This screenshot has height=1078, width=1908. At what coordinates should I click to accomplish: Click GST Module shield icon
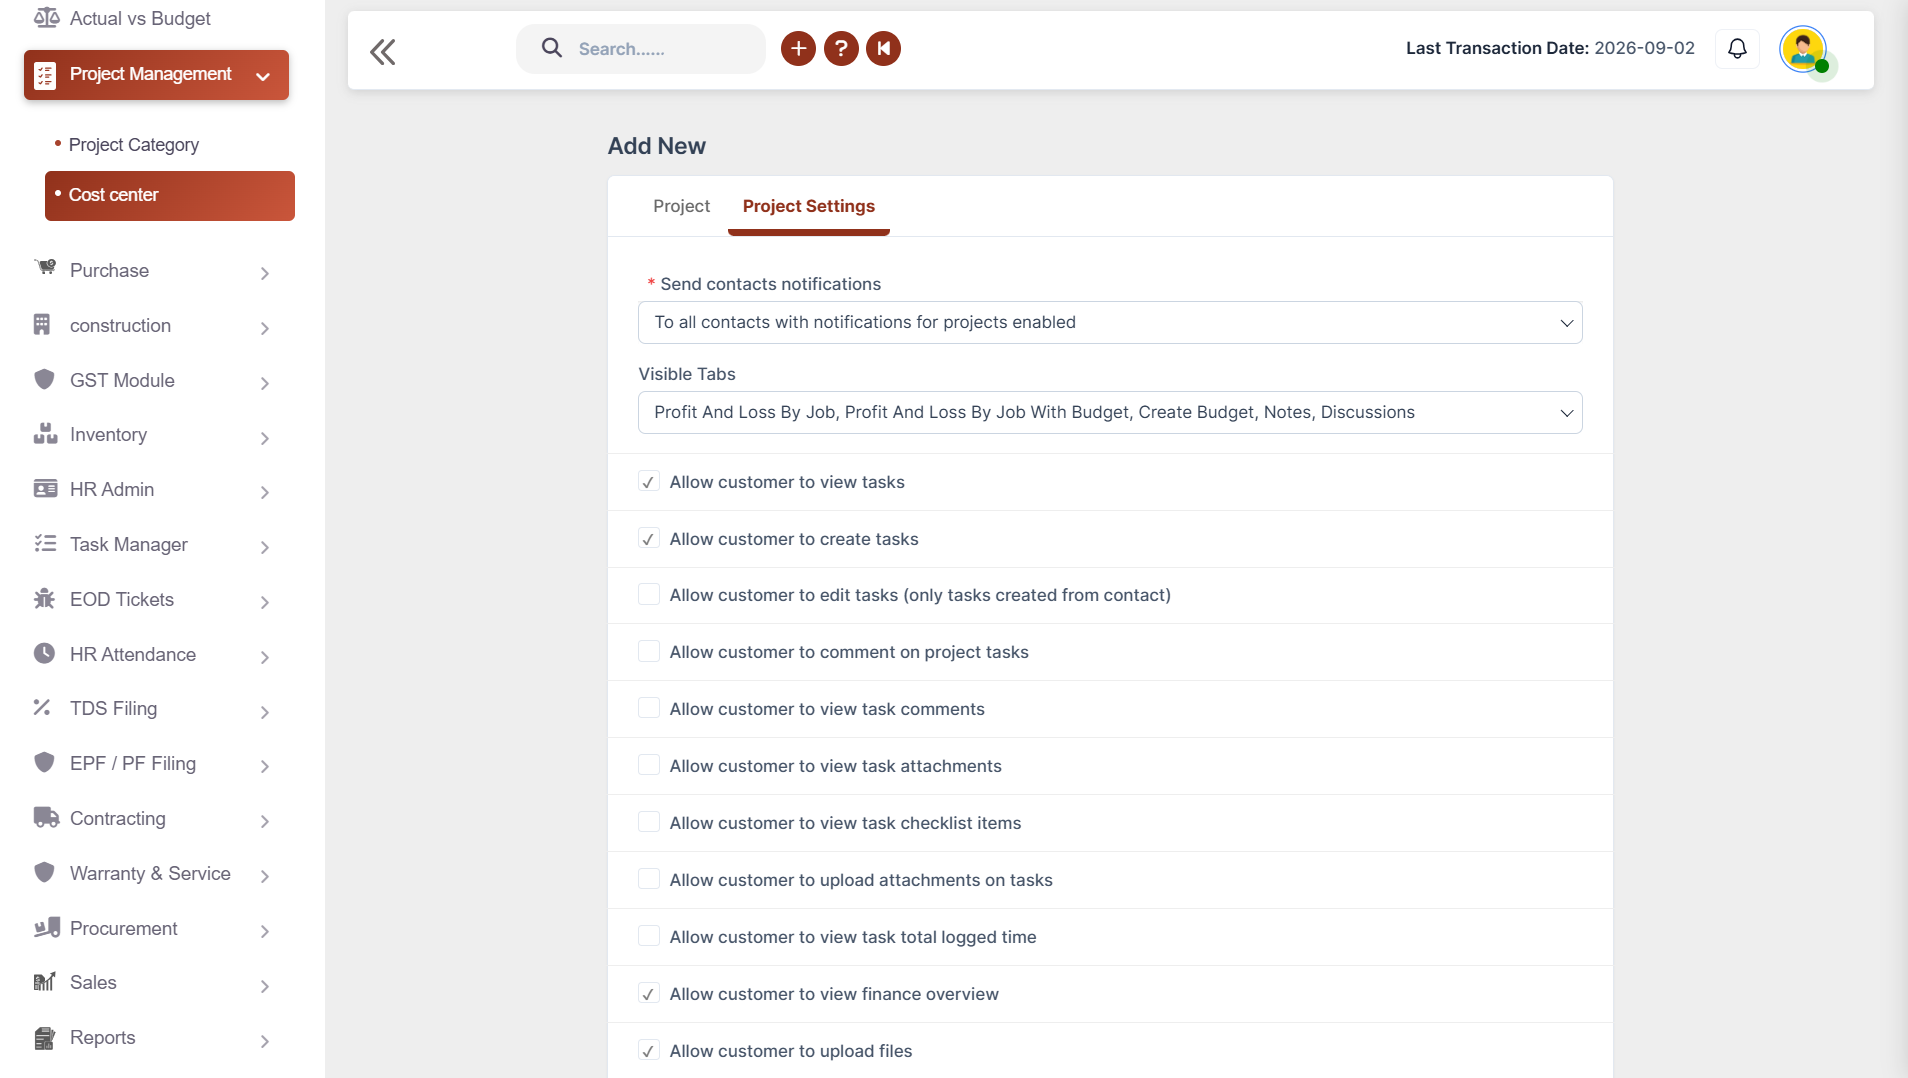(x=44, y=379)
